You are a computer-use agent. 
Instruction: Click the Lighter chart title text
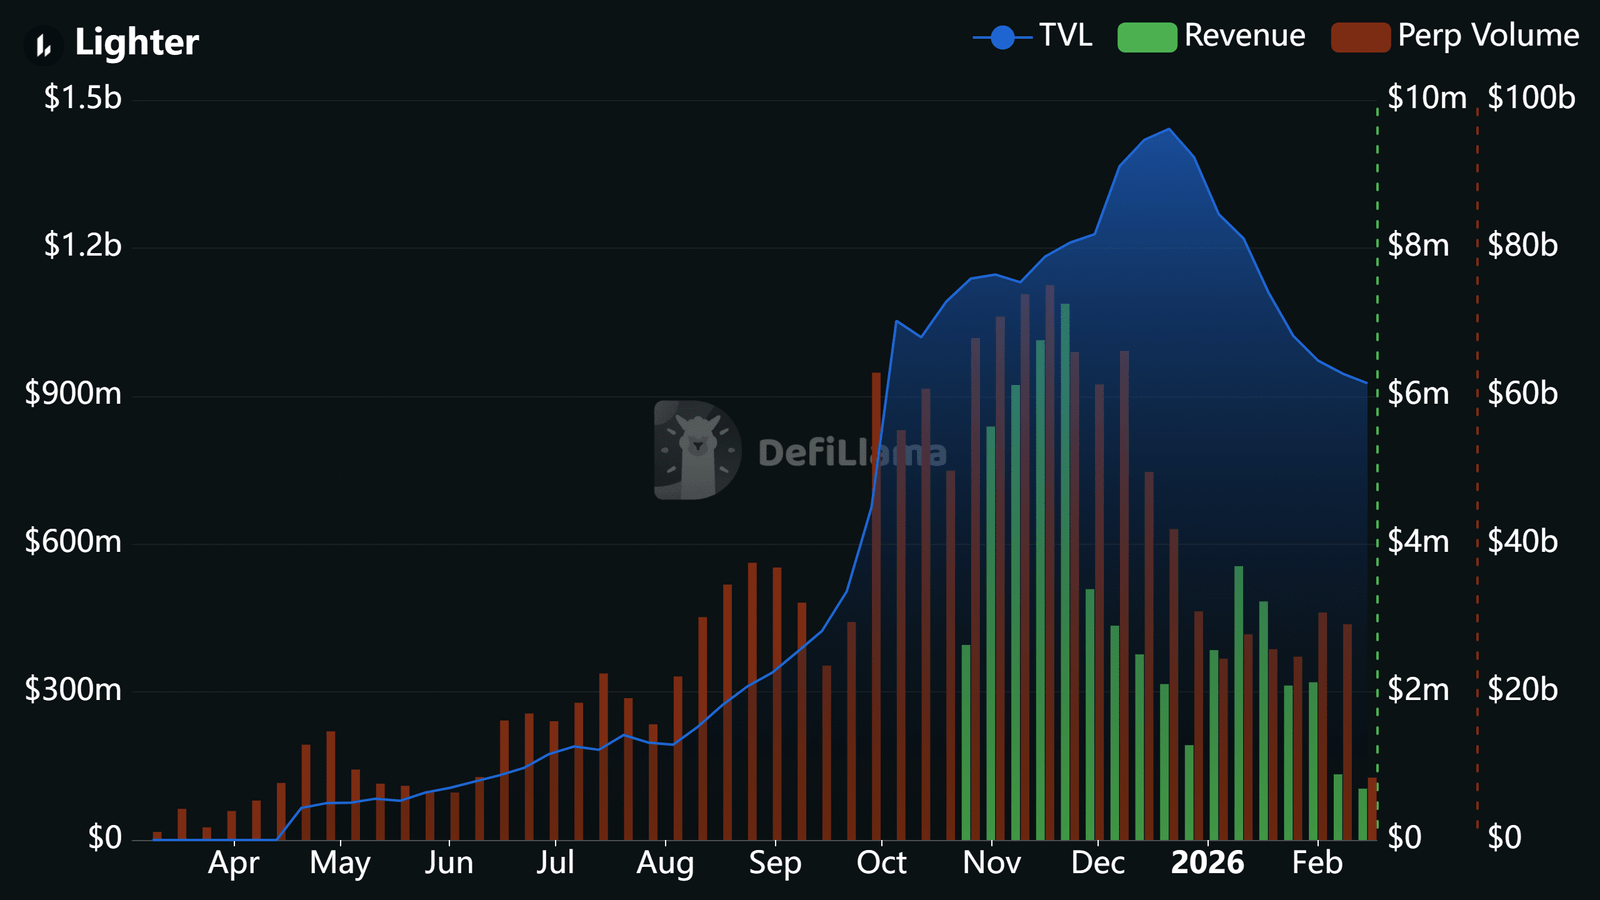pos(137,43)
